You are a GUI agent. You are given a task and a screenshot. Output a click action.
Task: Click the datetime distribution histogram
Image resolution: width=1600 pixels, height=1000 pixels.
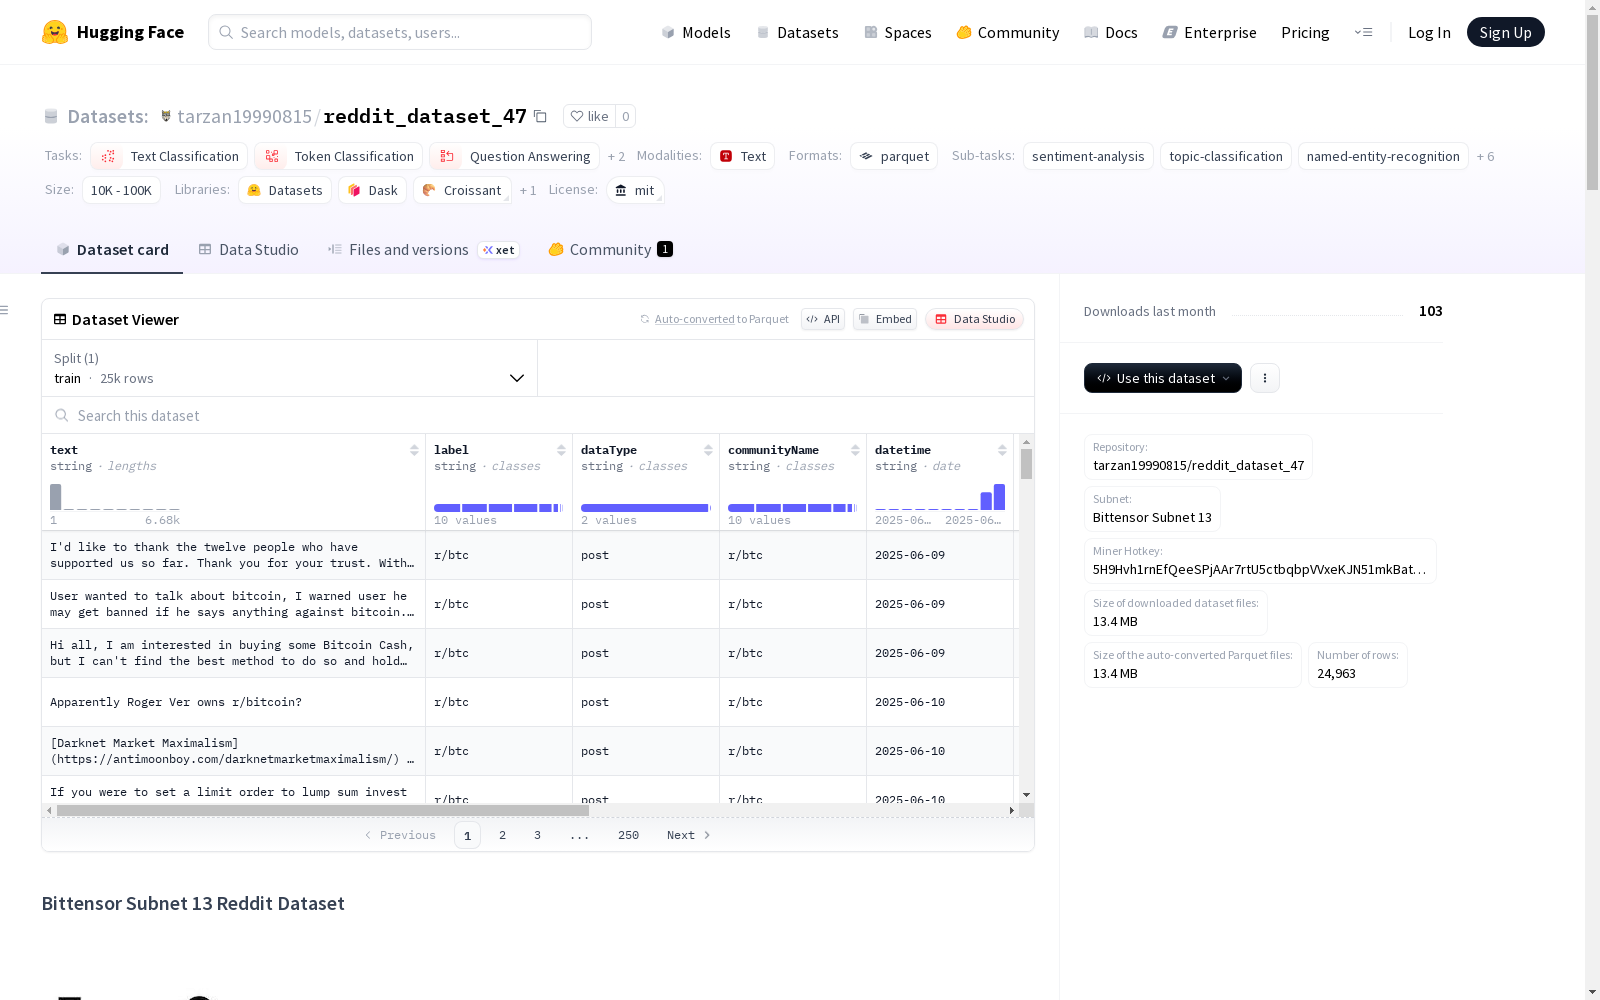point(940,497)
